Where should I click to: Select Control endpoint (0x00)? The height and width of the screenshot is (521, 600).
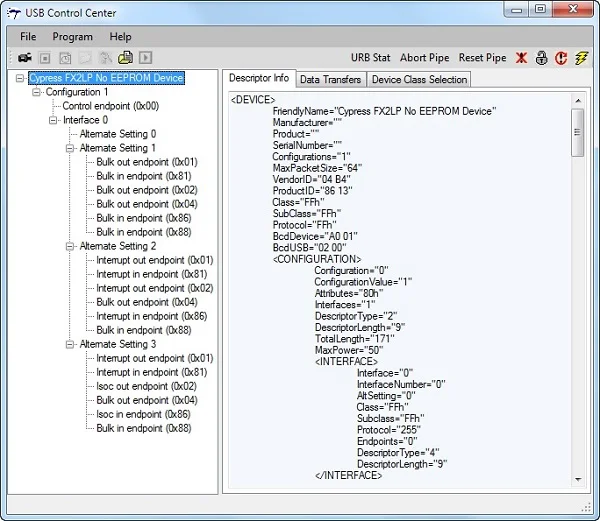(111, 106)
